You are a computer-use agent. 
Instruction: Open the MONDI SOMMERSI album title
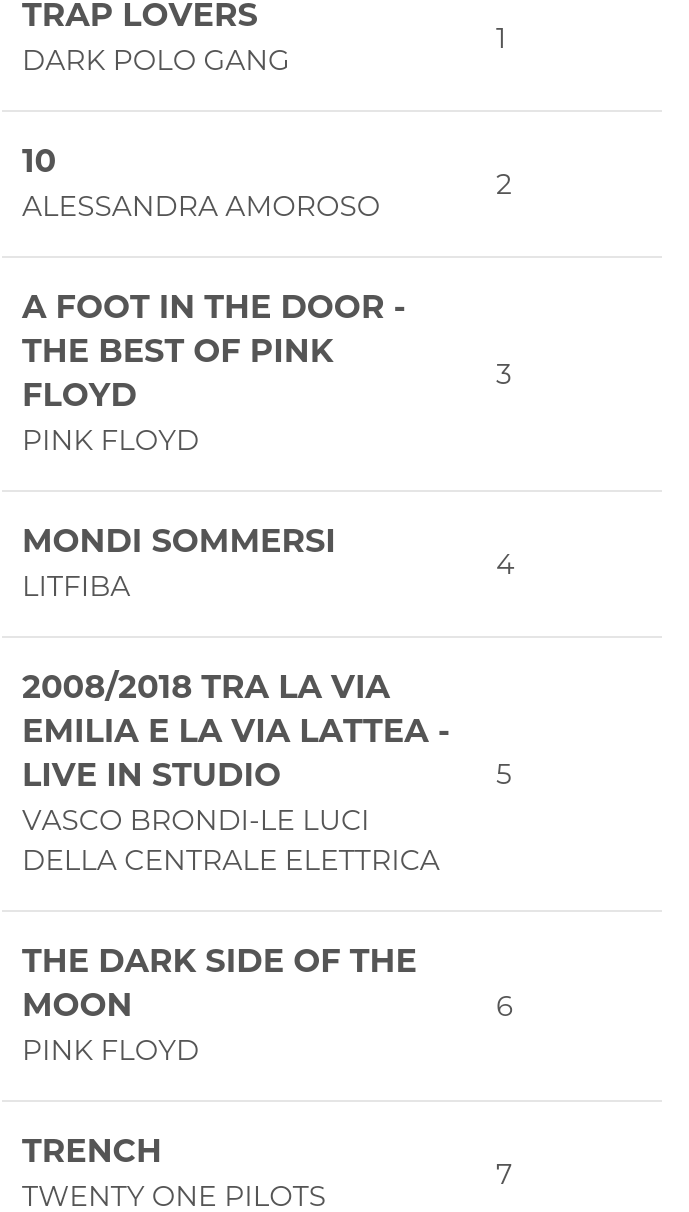[x=178, y=541]
